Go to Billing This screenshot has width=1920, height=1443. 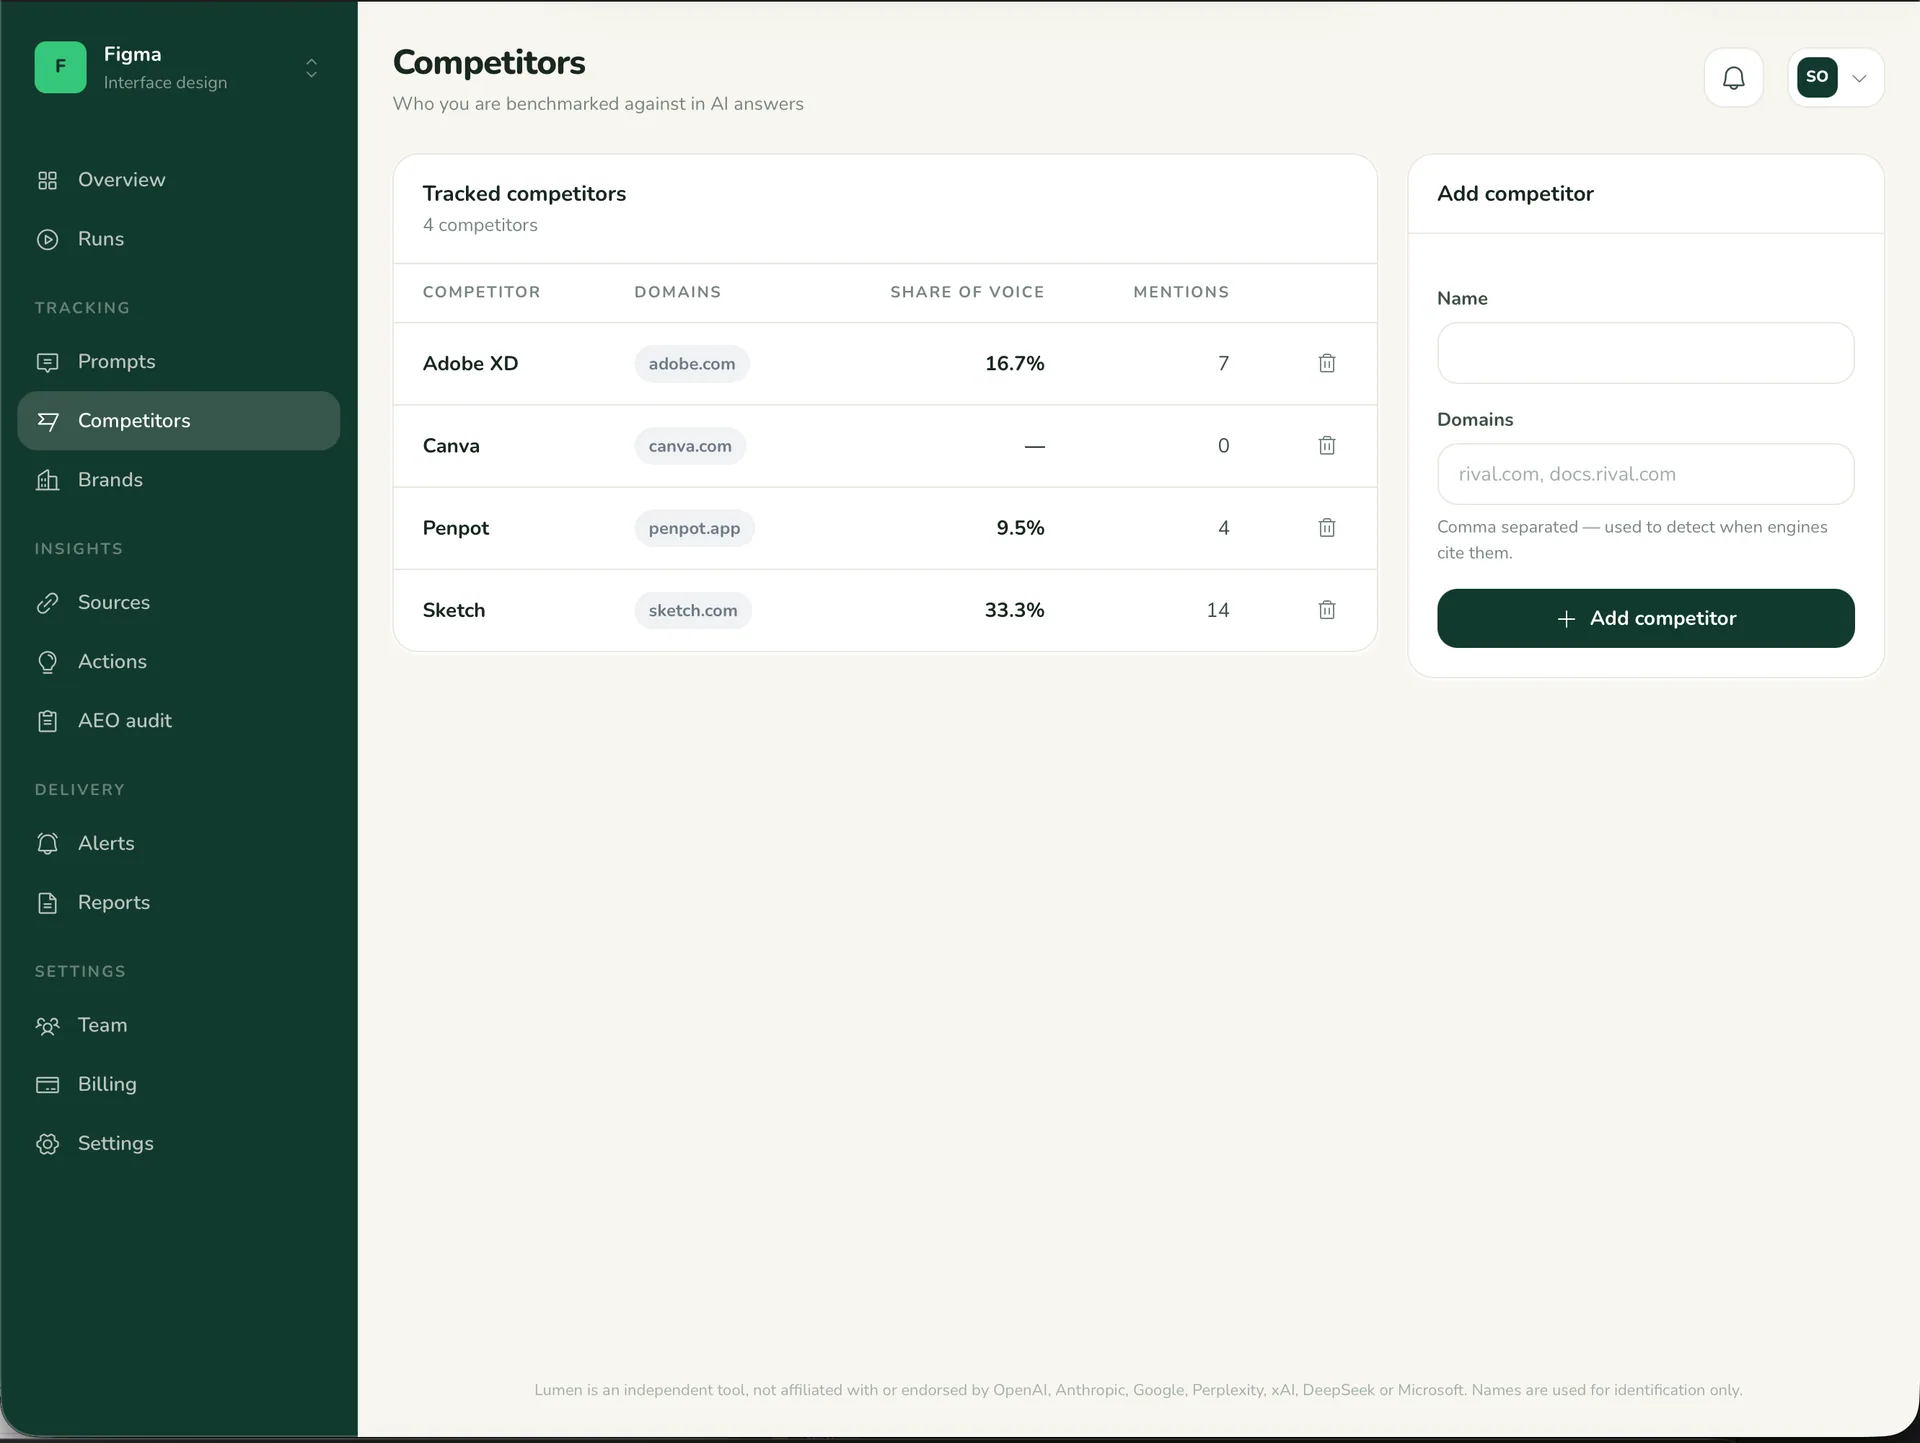(x=178, y=1084)
